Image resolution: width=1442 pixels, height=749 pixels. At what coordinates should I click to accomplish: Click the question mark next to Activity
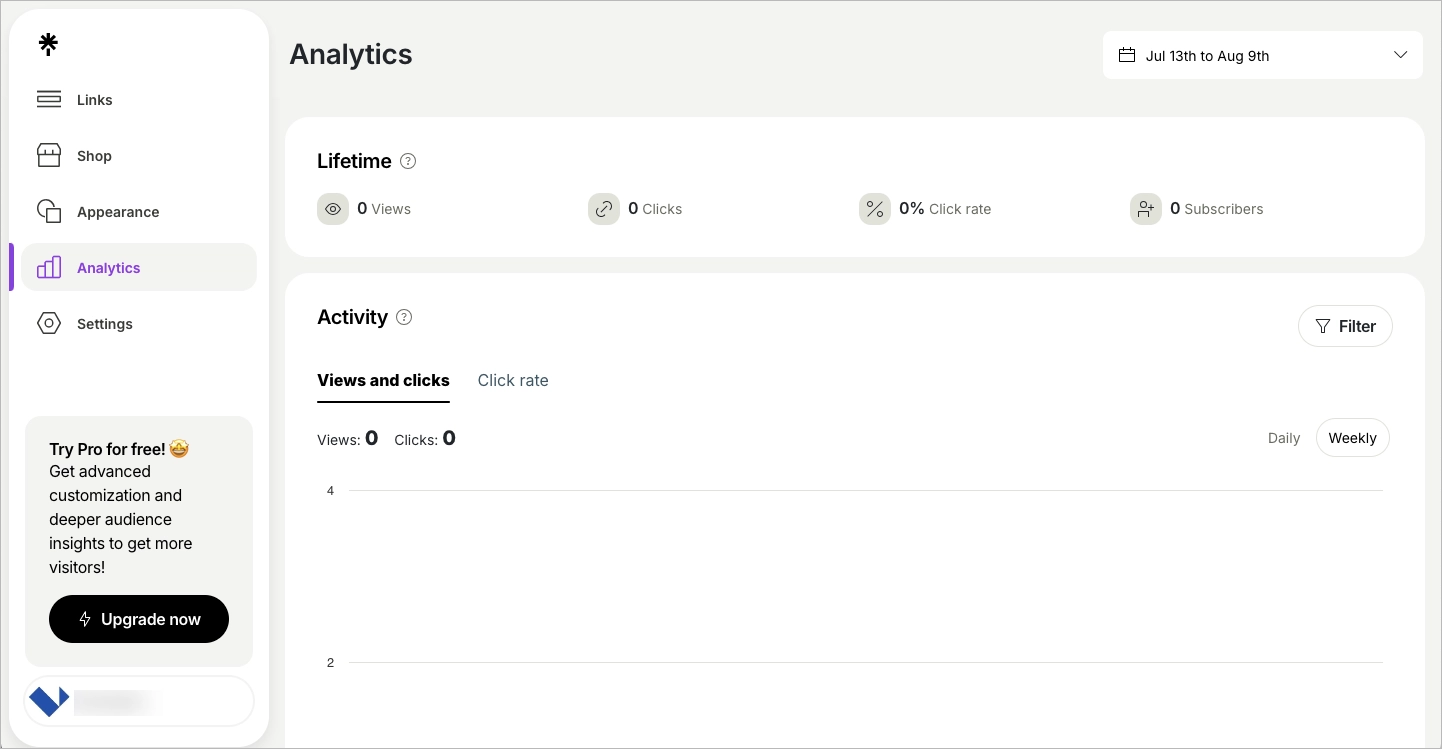[x=404, y=316]
